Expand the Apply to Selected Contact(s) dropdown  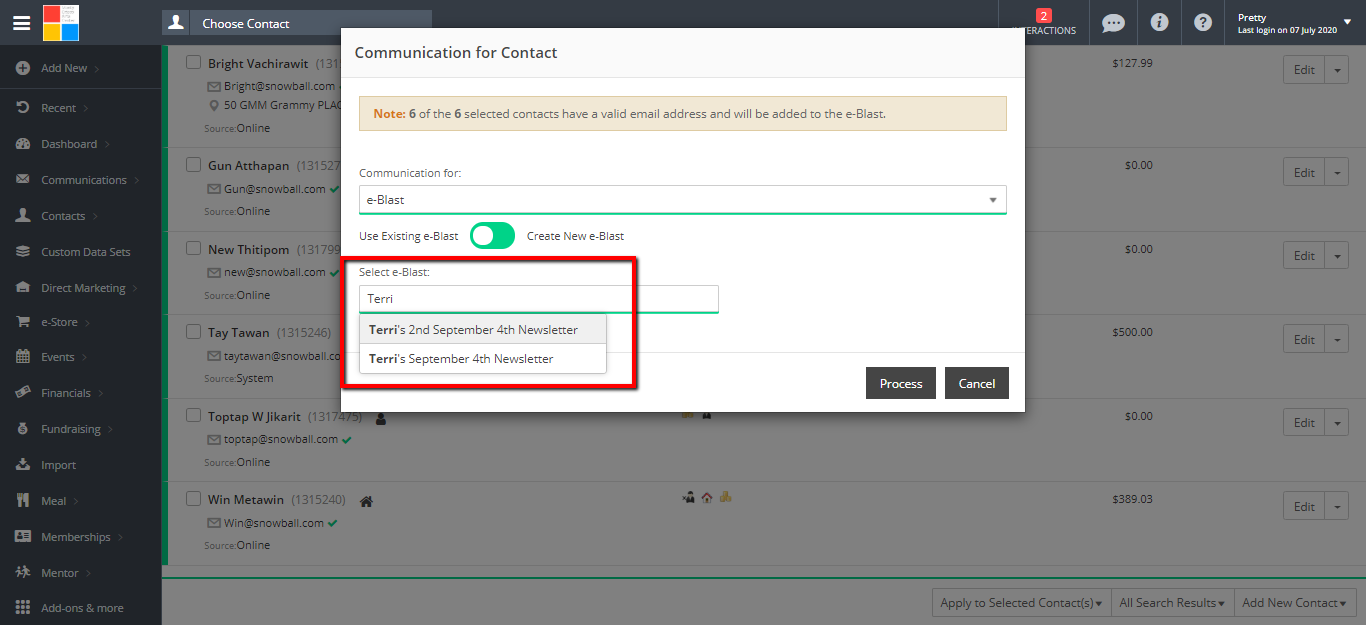pos(1021,603)
